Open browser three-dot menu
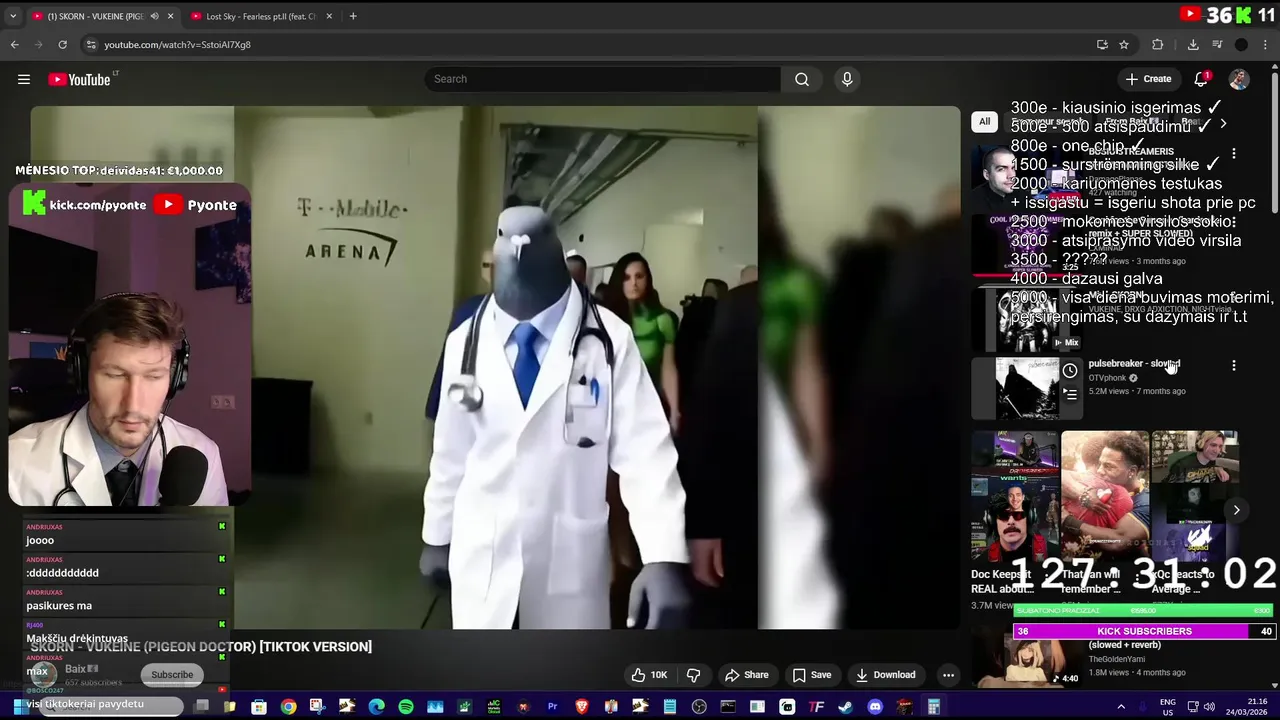The width and height of the screenshot is (1280, 720). 1266,44
